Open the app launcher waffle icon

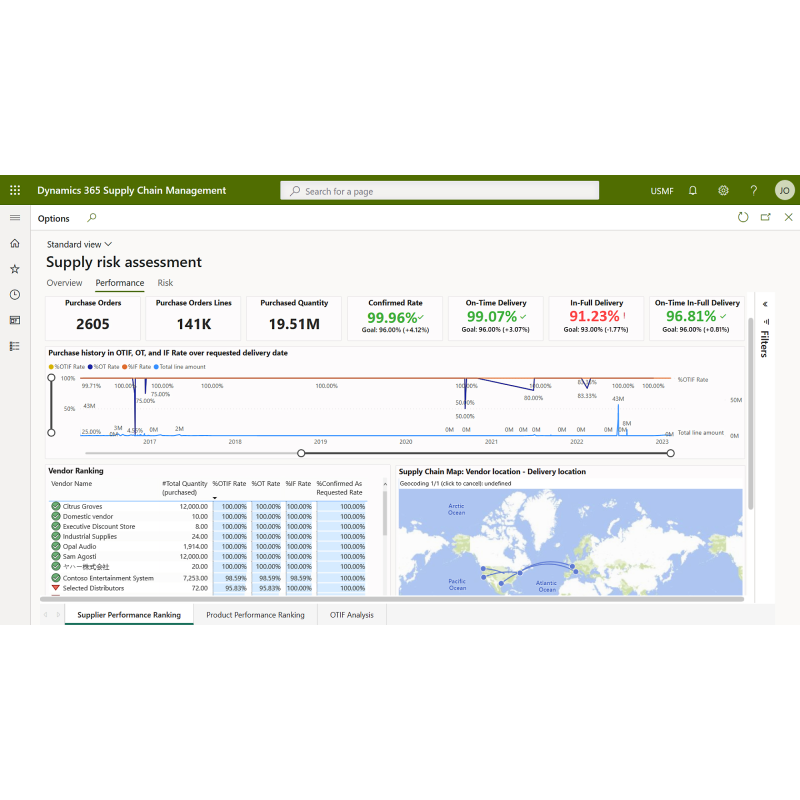15,190
